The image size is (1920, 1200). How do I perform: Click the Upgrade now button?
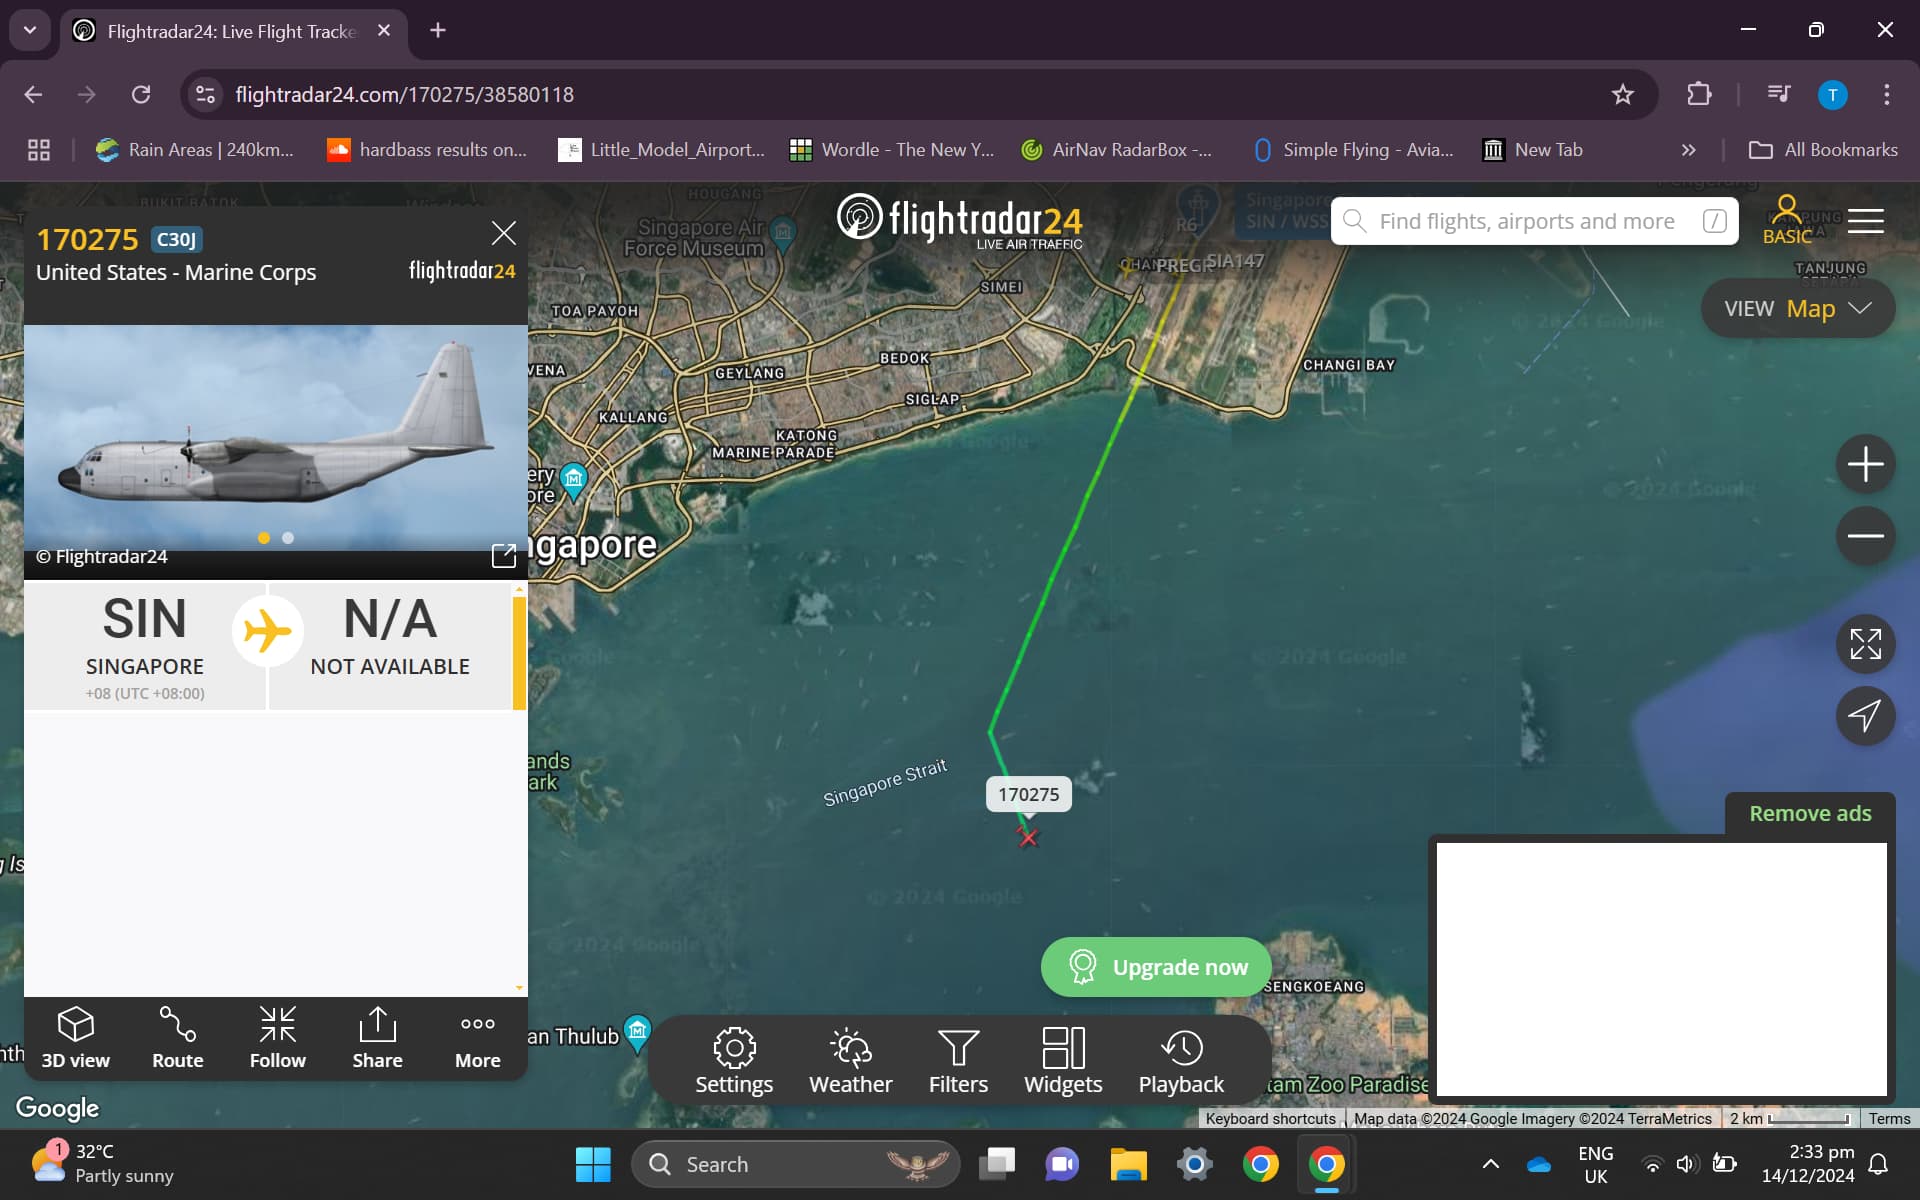point(1156,967)
